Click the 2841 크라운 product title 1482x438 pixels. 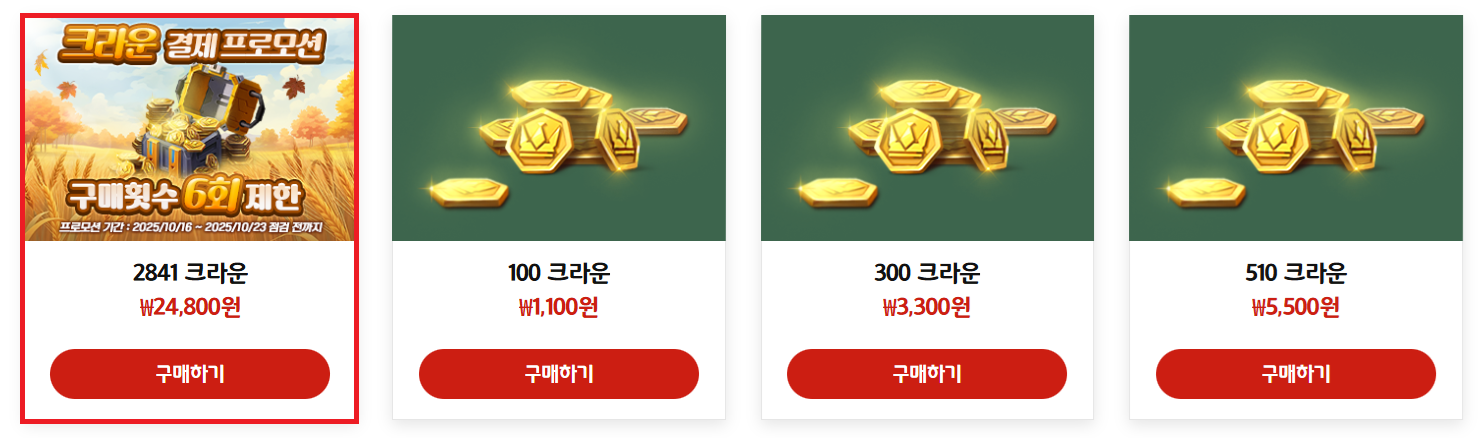(189, 273)
